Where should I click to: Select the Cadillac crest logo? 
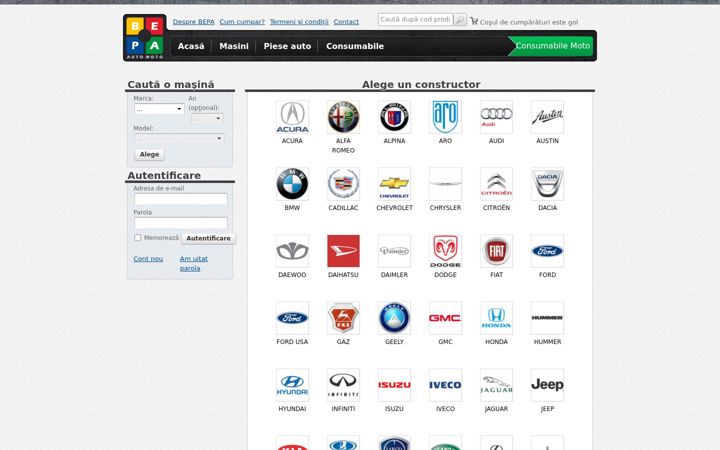tap(343, 184)
